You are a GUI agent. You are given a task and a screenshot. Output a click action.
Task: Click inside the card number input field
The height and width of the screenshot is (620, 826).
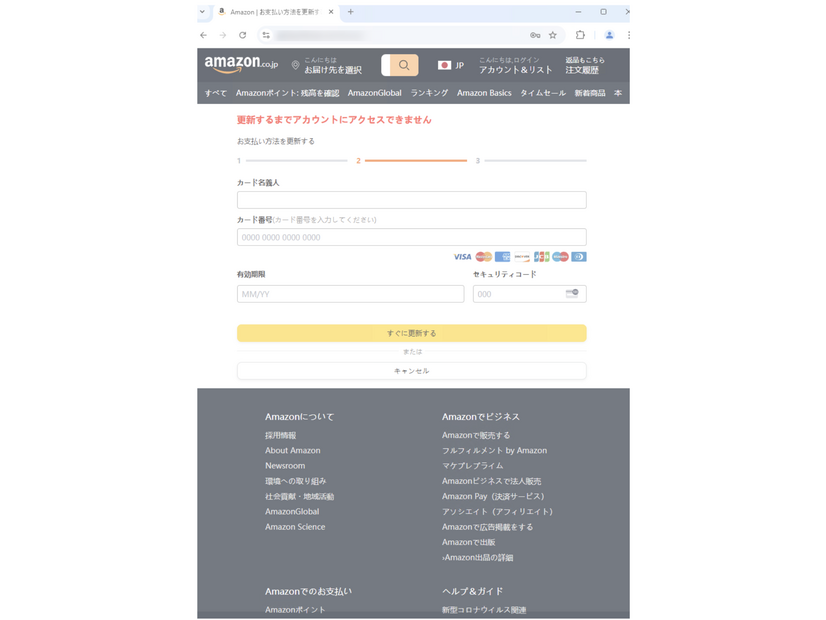[x=410, y=237]
